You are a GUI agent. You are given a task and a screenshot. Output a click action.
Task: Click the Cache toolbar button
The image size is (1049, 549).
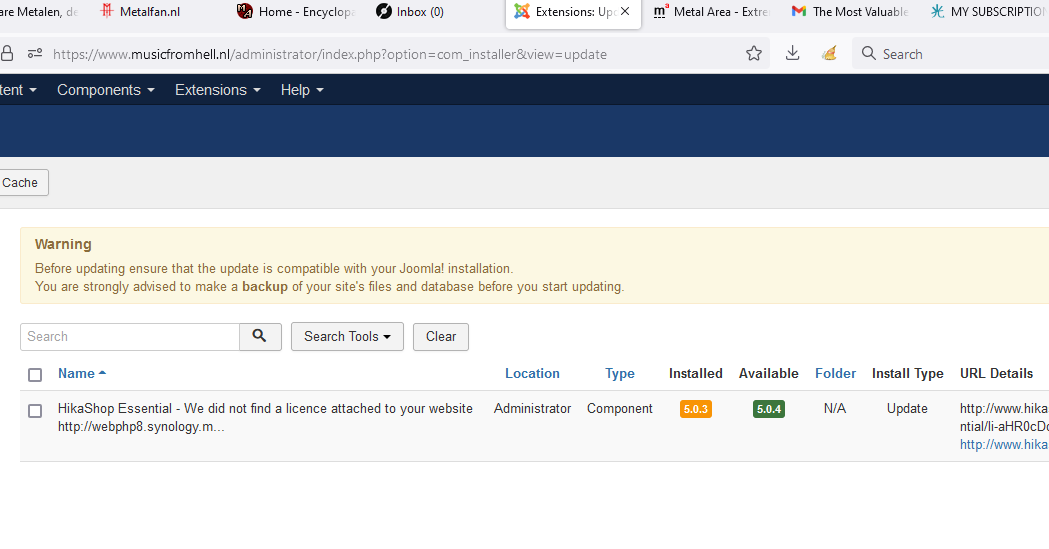click(x=23, y=183)
